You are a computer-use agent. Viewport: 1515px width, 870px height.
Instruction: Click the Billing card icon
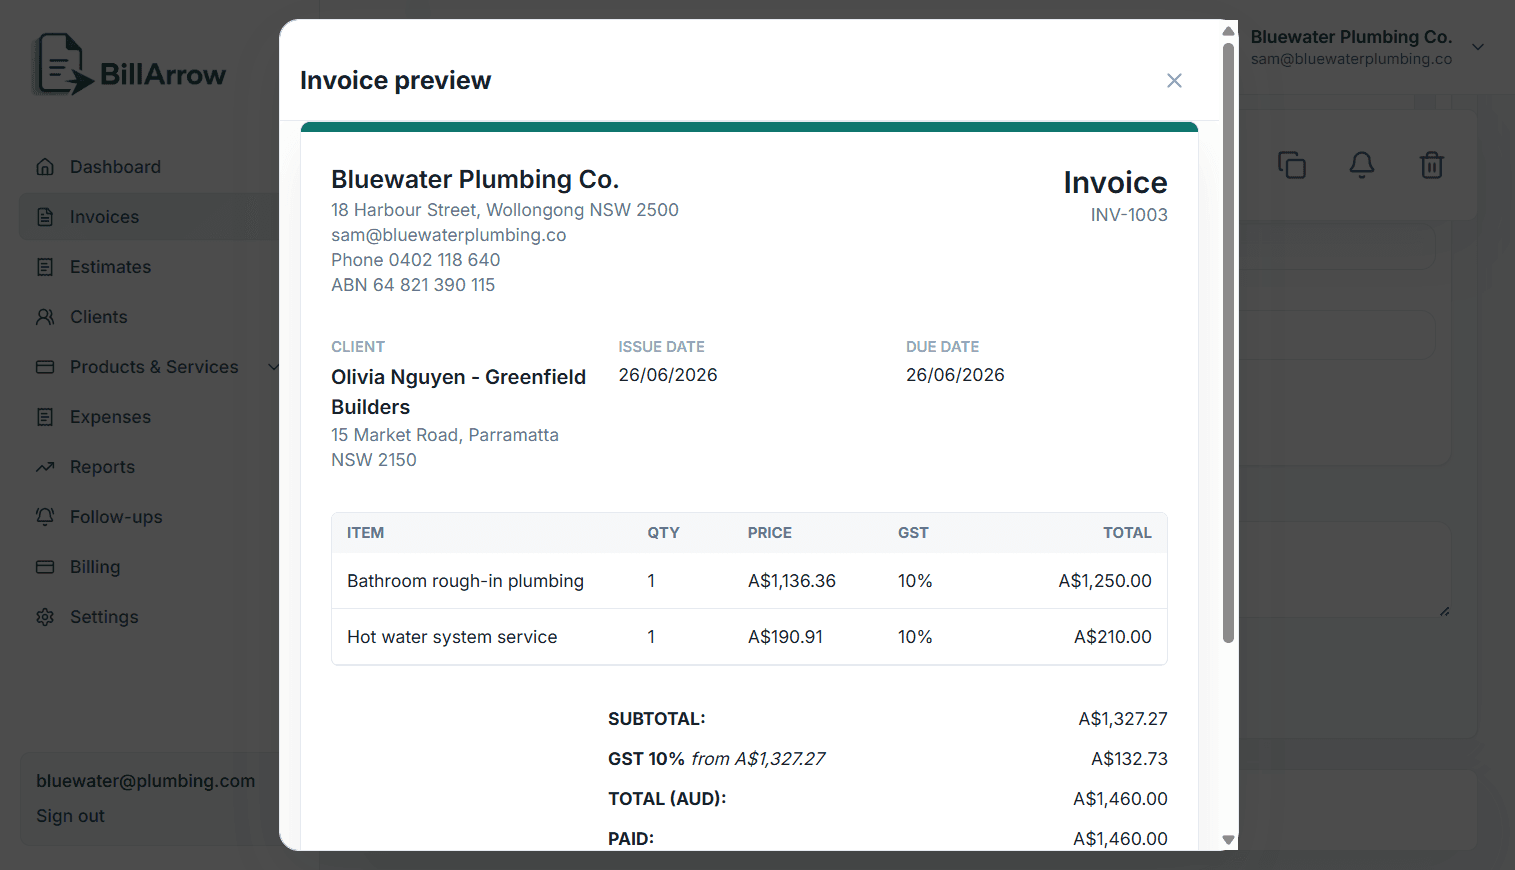pyautogui.click(x=45, y=567)
